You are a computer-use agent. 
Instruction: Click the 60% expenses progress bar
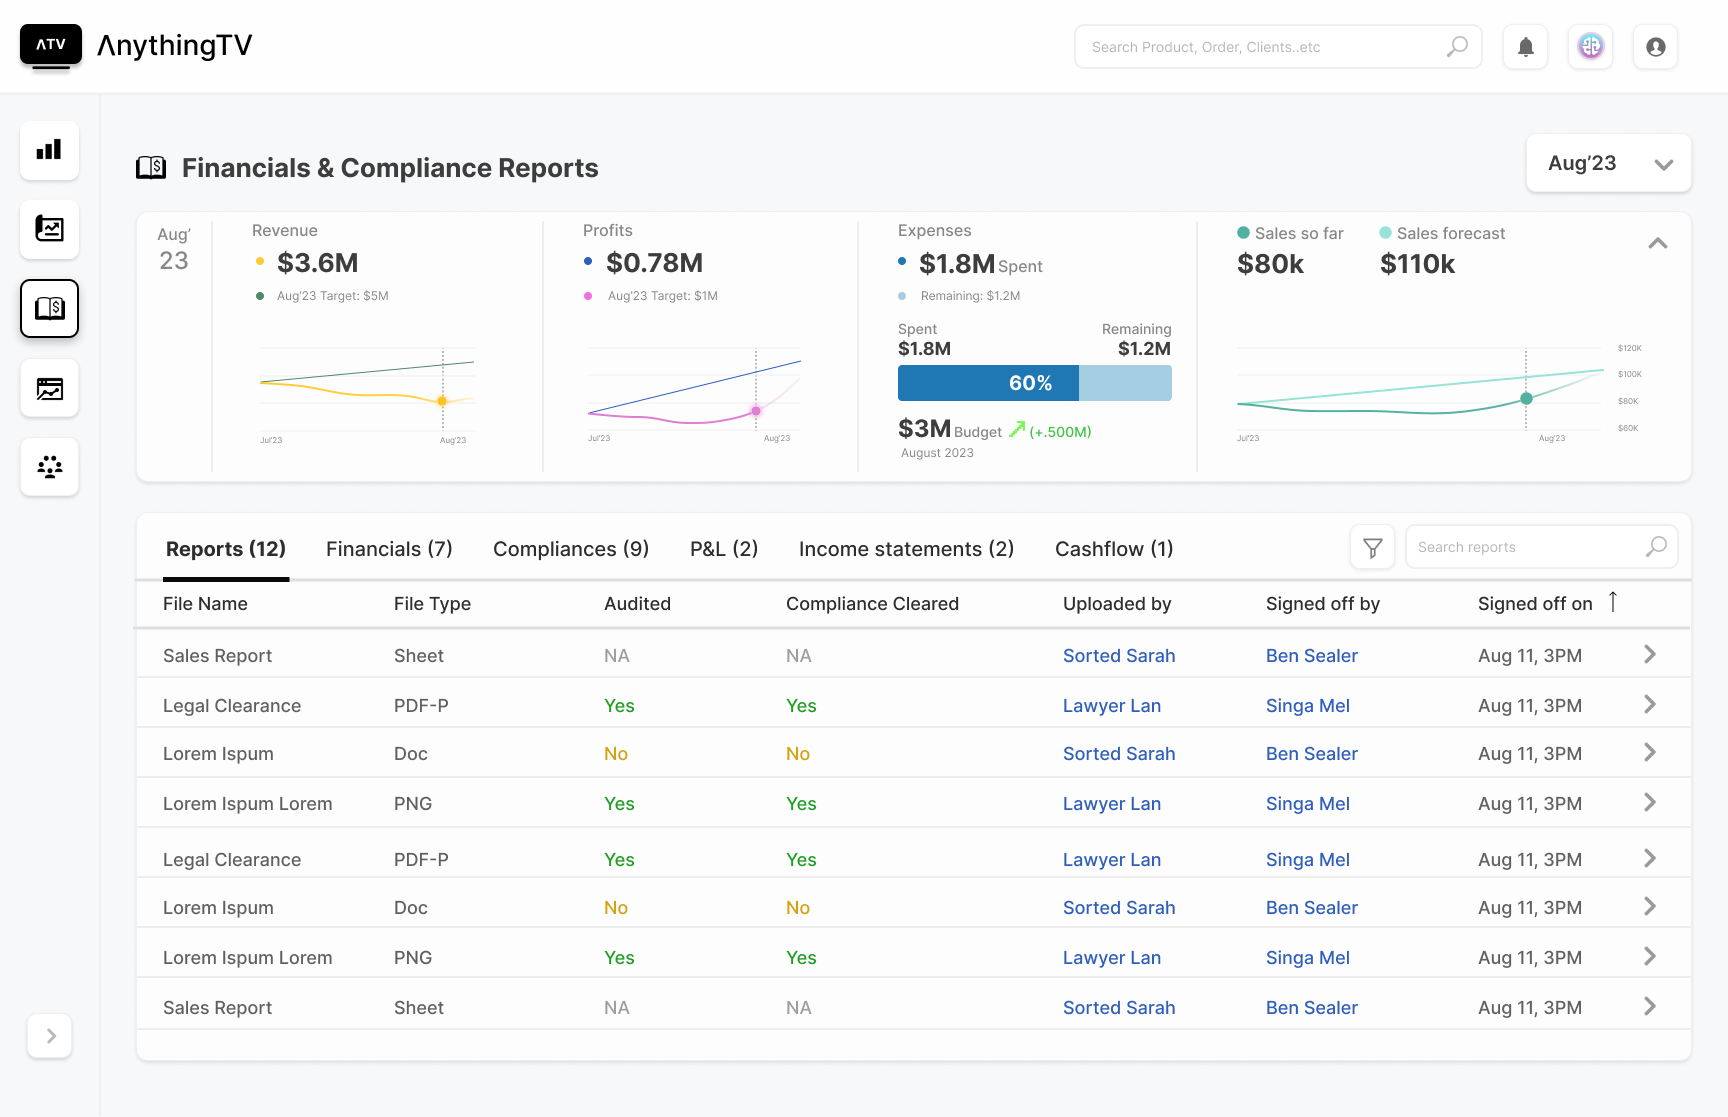(x=1035, y=383)
